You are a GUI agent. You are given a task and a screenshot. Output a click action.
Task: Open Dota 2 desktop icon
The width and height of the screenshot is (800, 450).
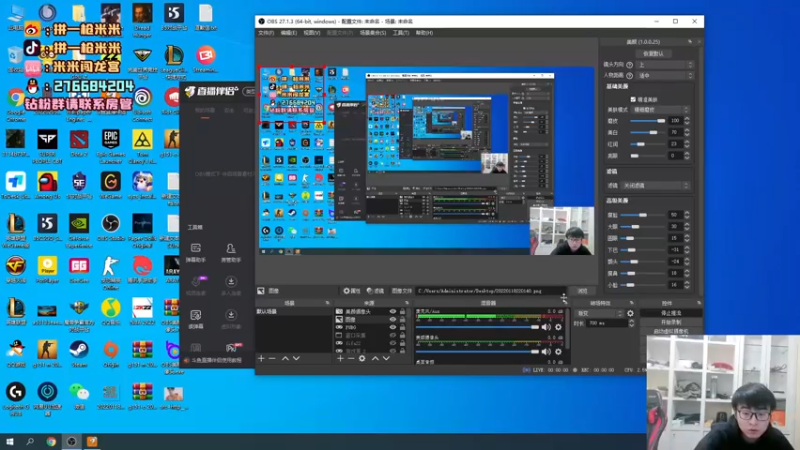click(79, 143)
